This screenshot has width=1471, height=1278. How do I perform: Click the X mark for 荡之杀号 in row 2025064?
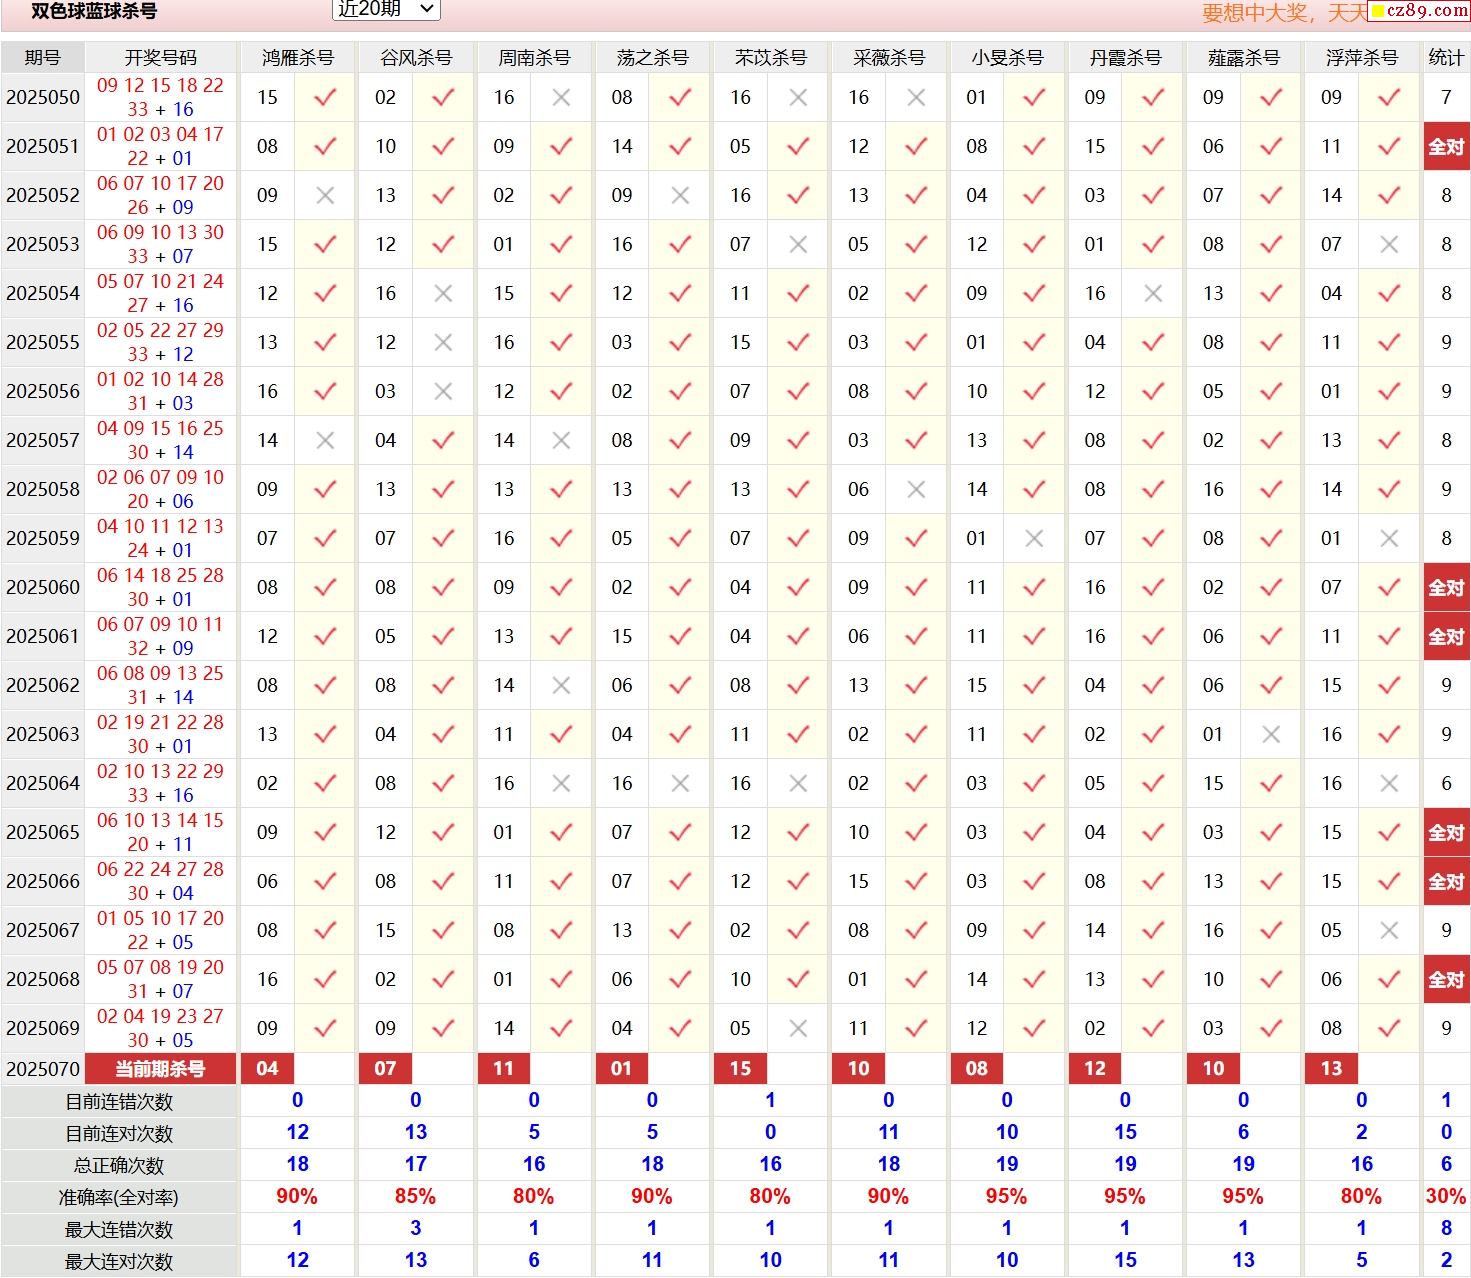[x=680, y=783]
